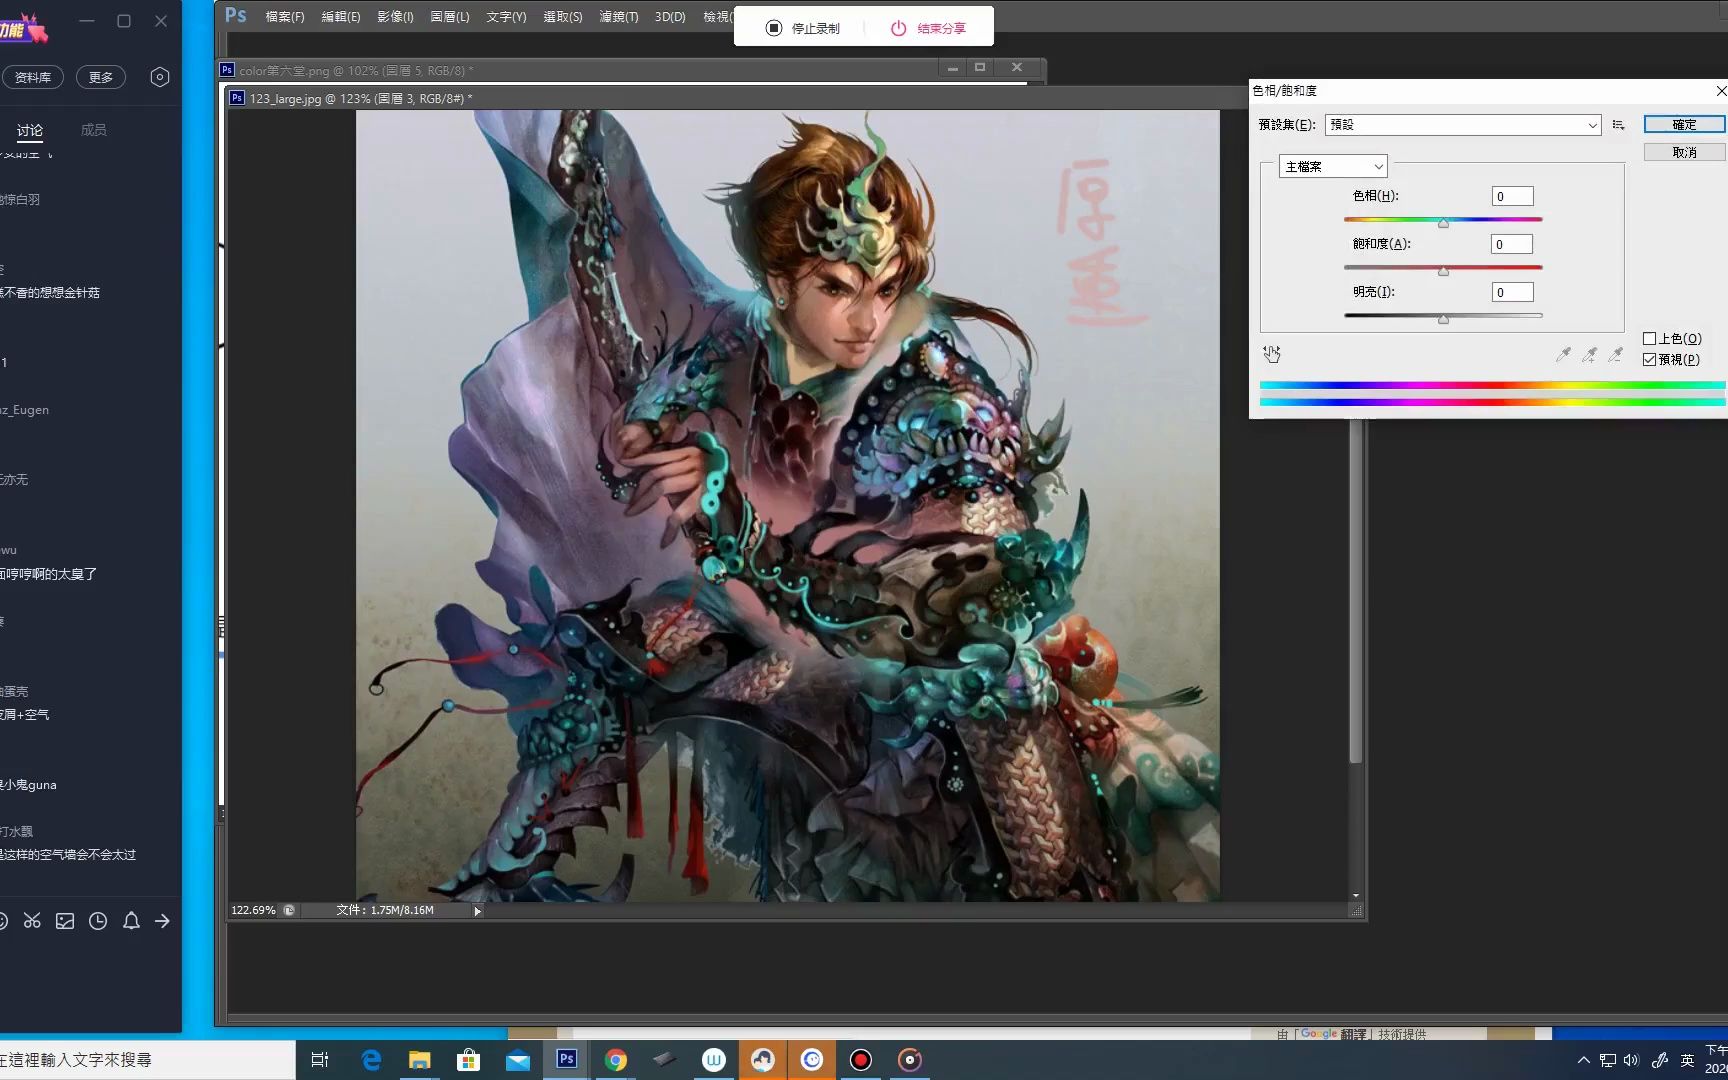This screenshot has width=1728, height=1080.
Task: Toggle the 預視(P) preview checkbox
Action: (x=1650, y=360)
